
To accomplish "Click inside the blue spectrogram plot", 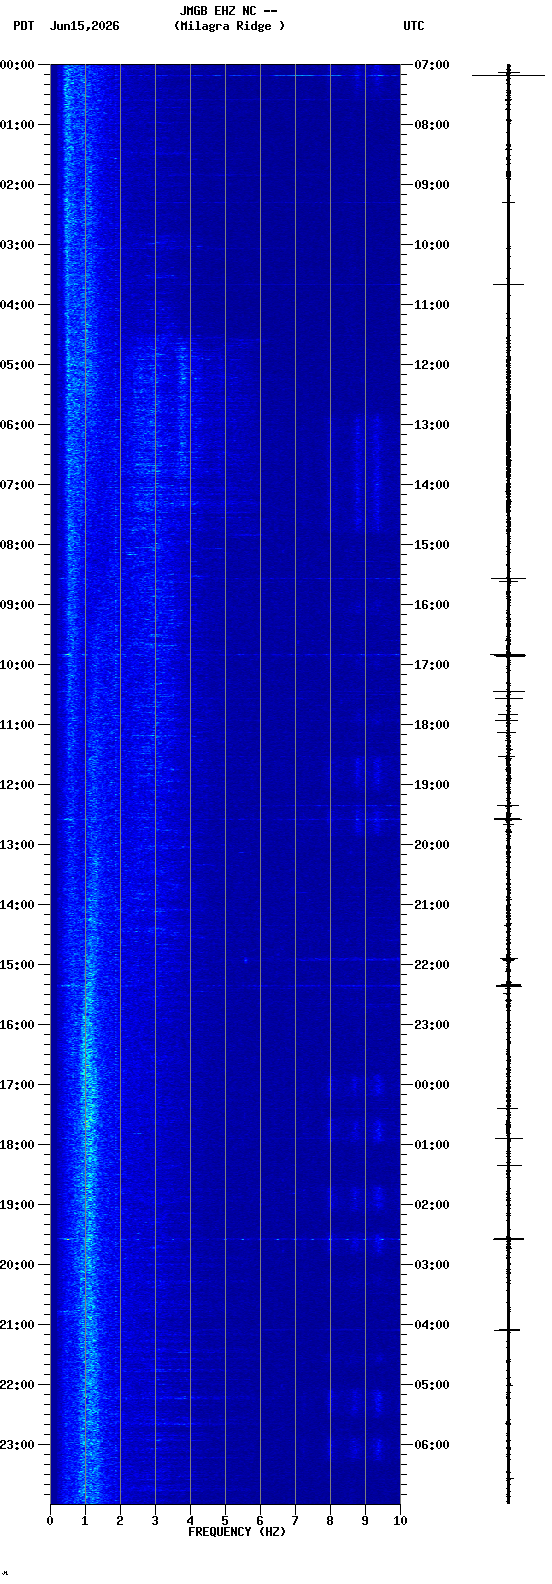I will coord(225,784).
